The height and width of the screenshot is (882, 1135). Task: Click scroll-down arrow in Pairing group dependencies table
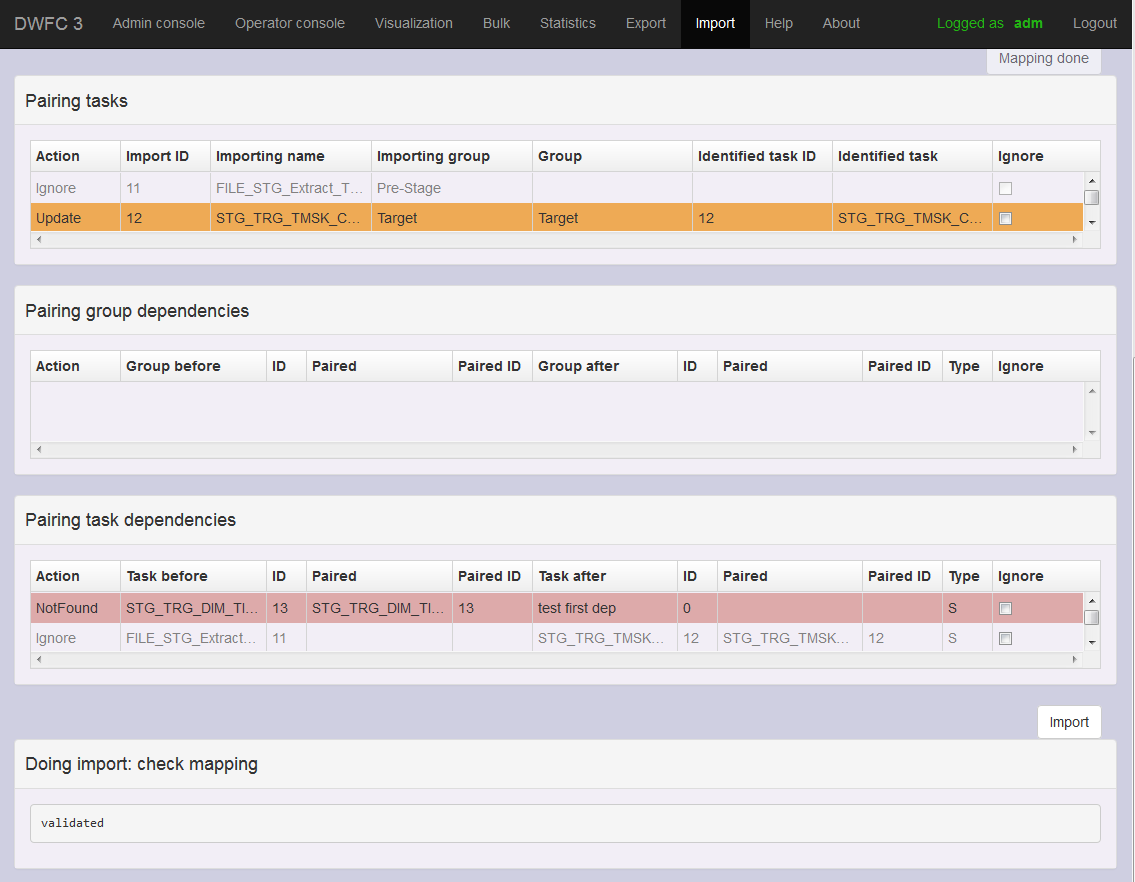click(x=1092, y=433)
